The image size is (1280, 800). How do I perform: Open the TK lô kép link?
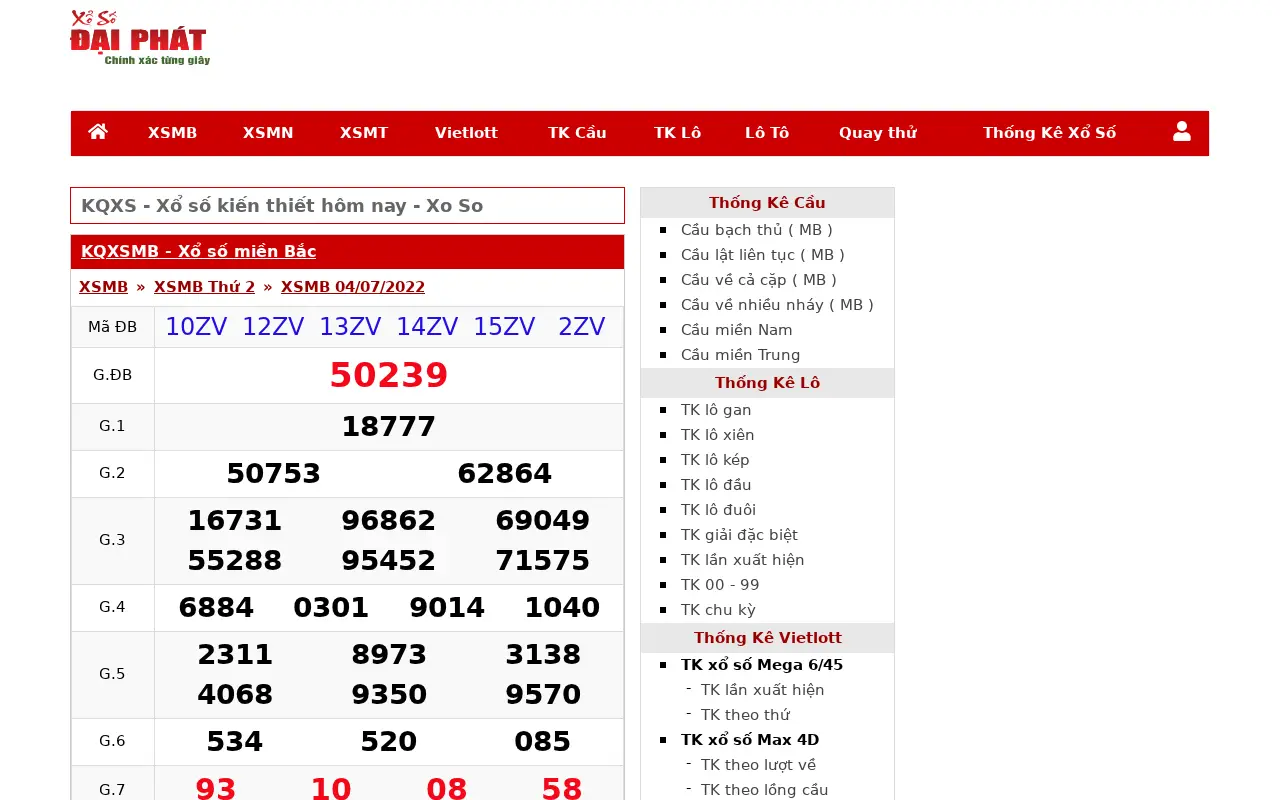pyautogui.click(x=715, y=460)
